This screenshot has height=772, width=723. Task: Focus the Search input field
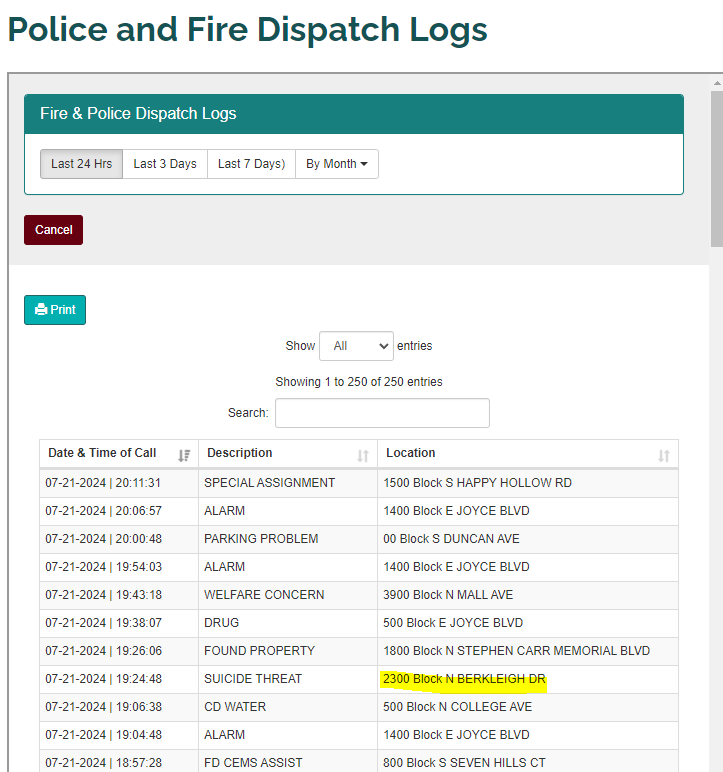(382, 413)
